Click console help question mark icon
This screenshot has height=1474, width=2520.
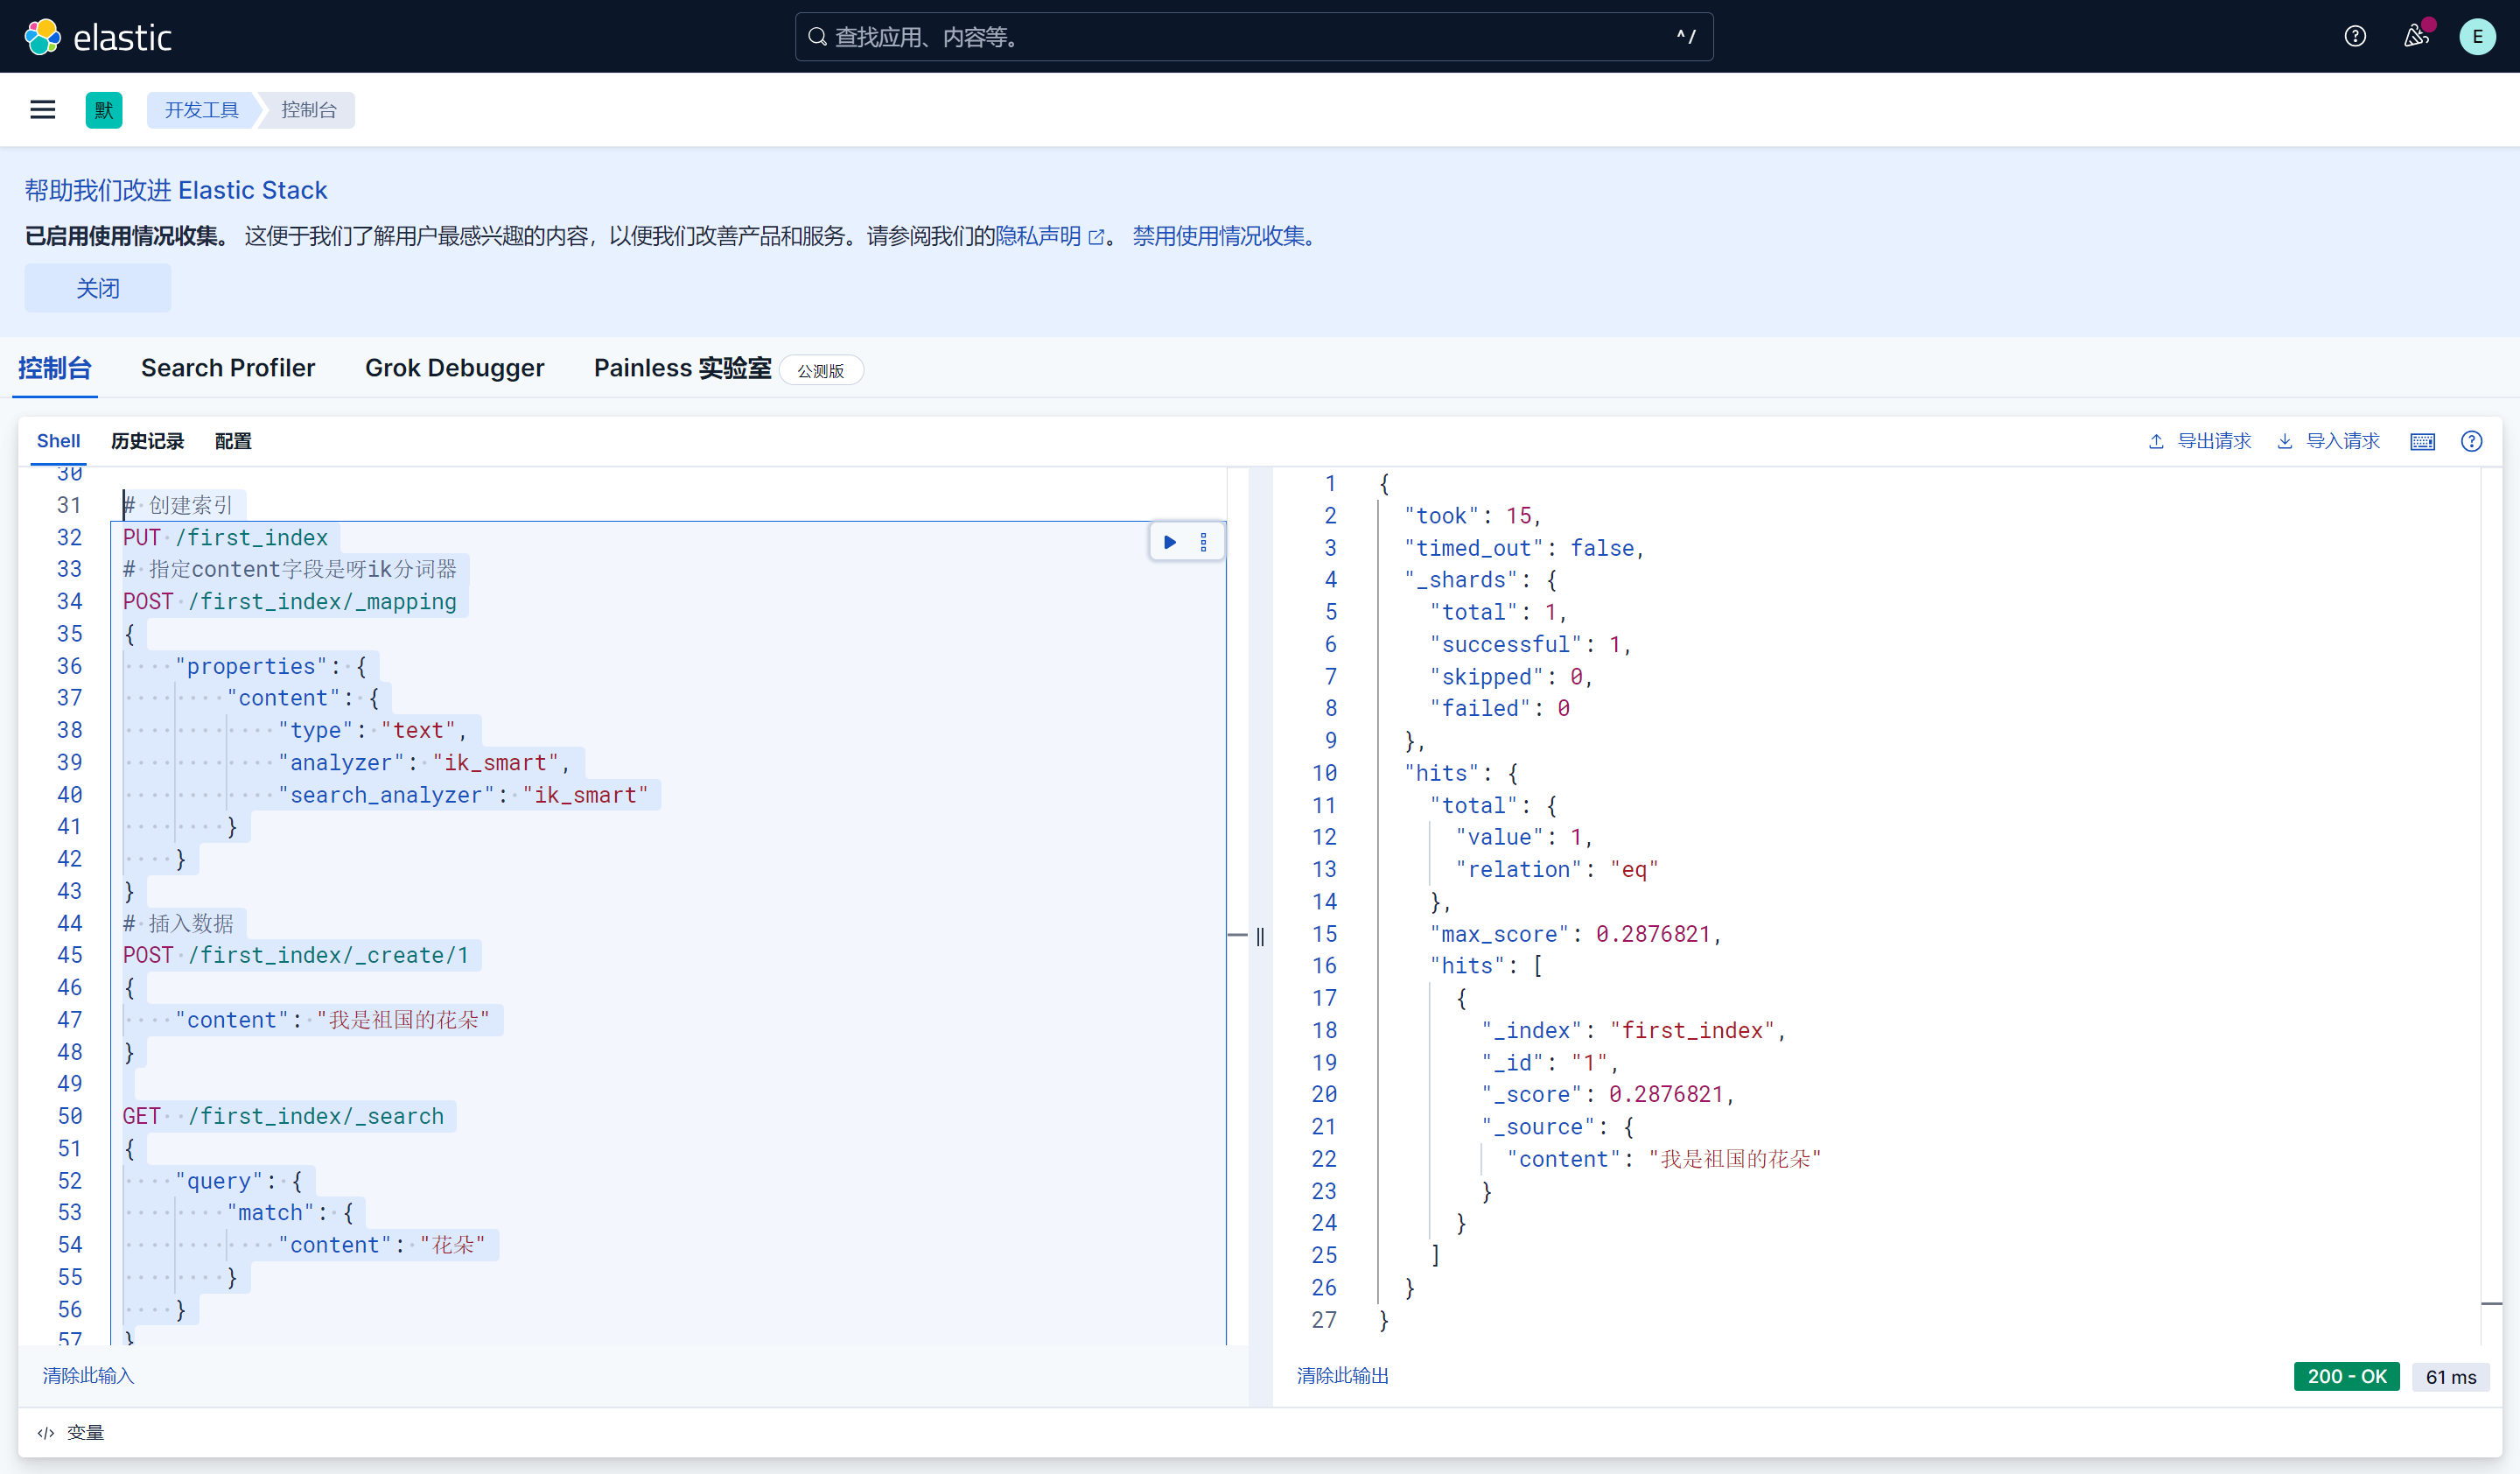pos(2471,441)
